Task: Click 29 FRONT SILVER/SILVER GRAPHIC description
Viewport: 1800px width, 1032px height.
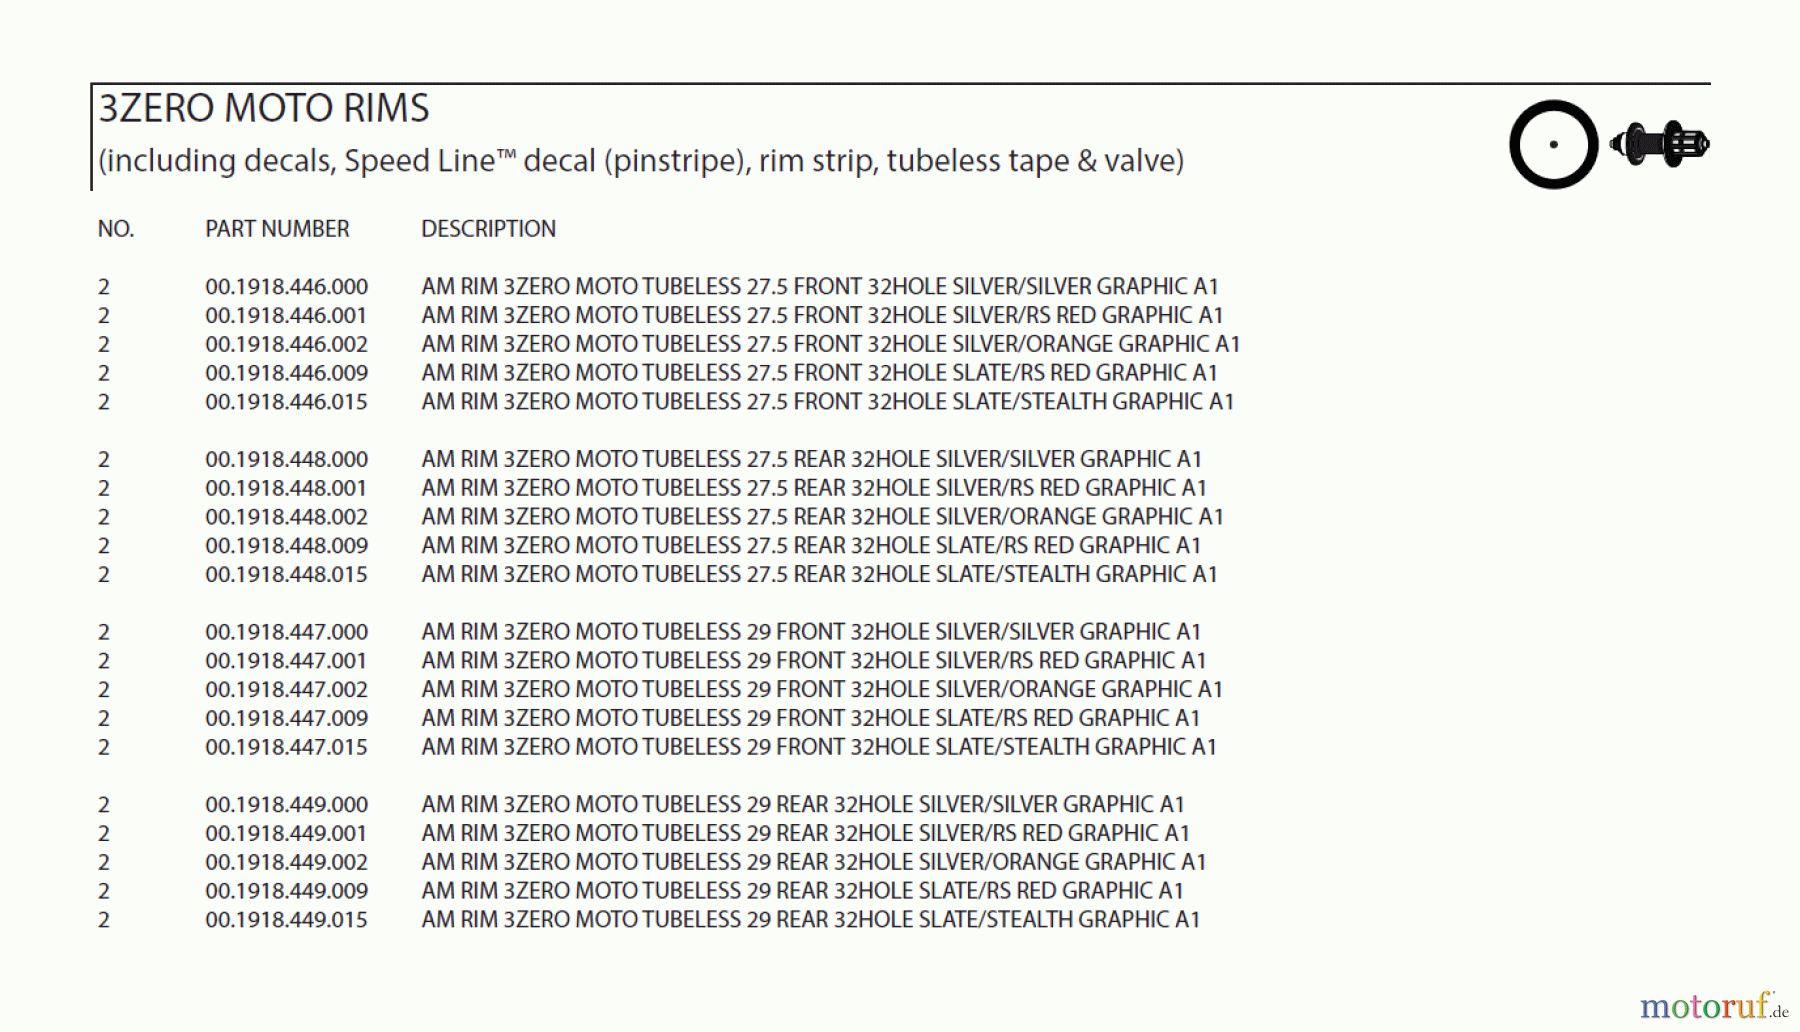Action: [x=811, y=633]
